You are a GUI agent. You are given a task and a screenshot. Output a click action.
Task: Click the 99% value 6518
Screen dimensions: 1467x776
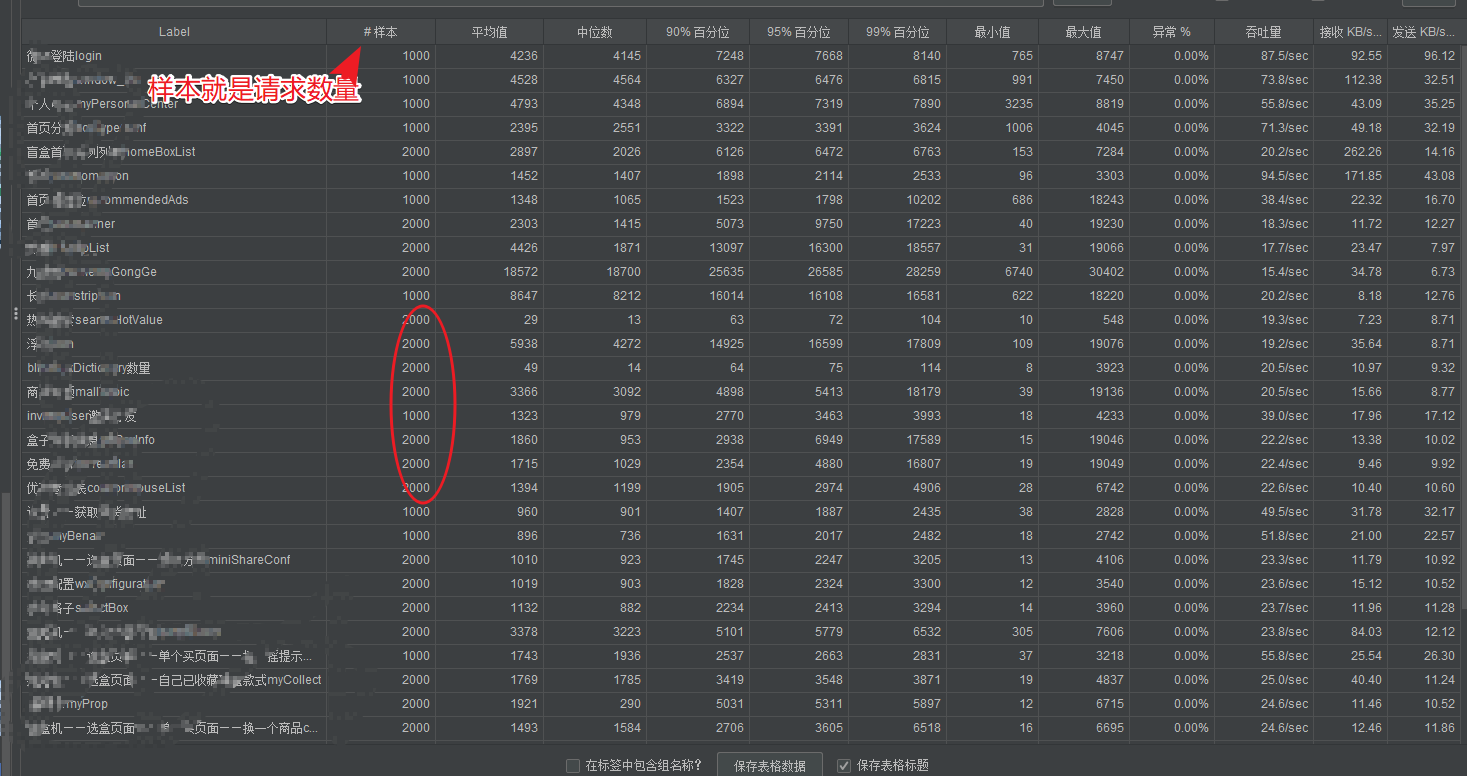pos(925,728)
